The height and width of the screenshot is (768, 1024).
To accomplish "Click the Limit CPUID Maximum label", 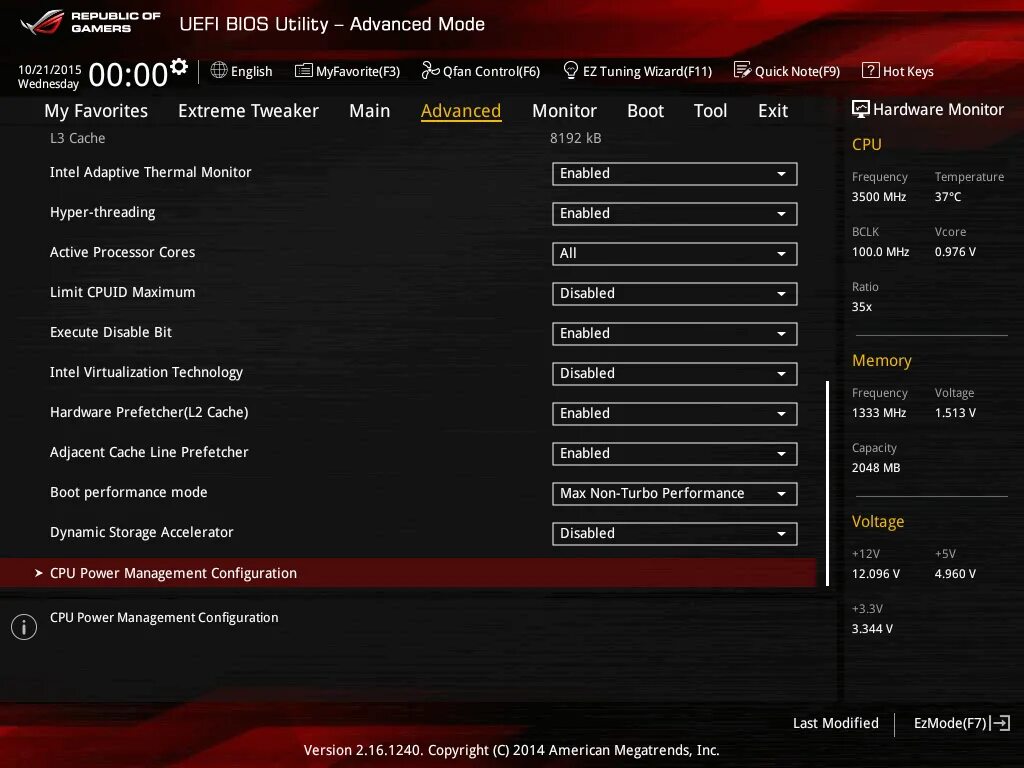I will tap(122, 292).
